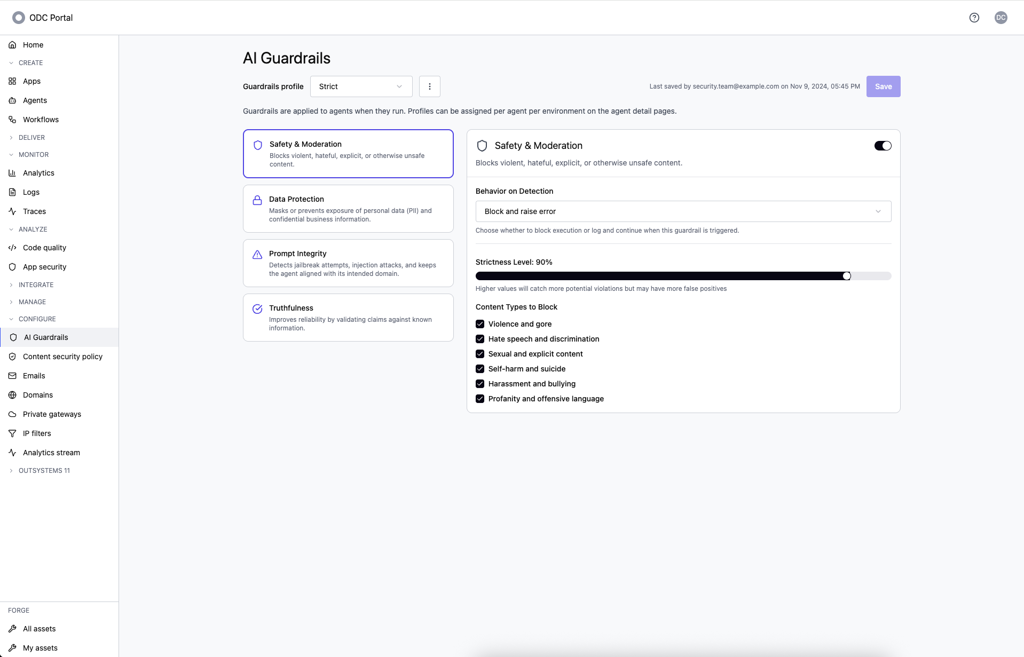Open the Guardrails profile Strict dropdown

pyautogui.click(x=361, y=86)
